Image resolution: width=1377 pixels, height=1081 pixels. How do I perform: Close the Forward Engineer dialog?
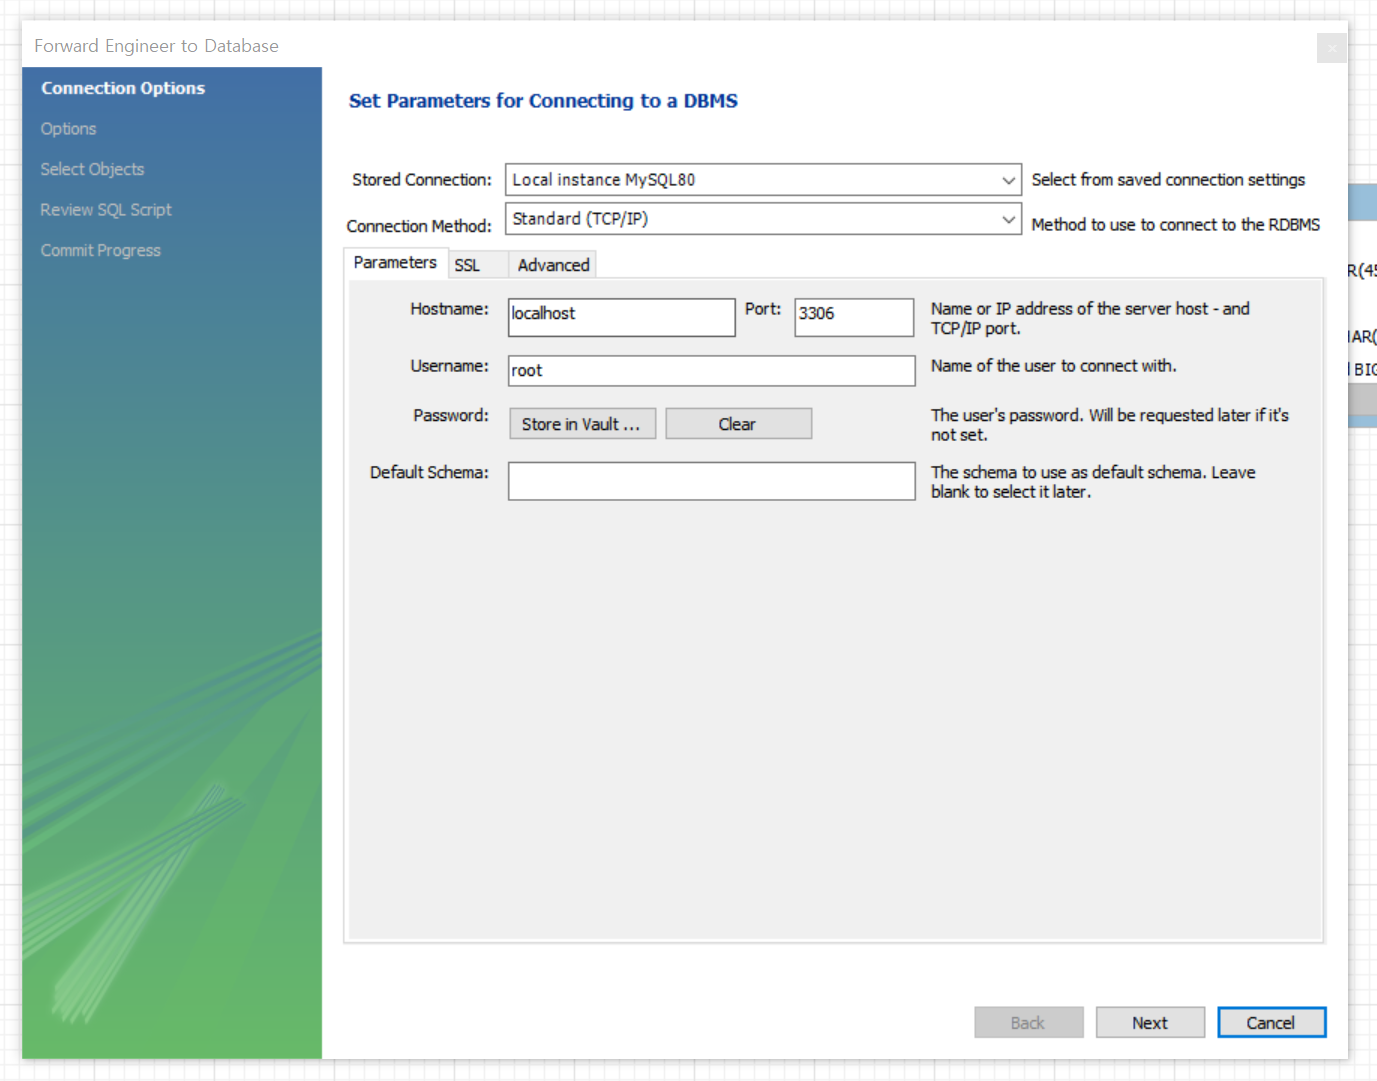[1331, 47]
